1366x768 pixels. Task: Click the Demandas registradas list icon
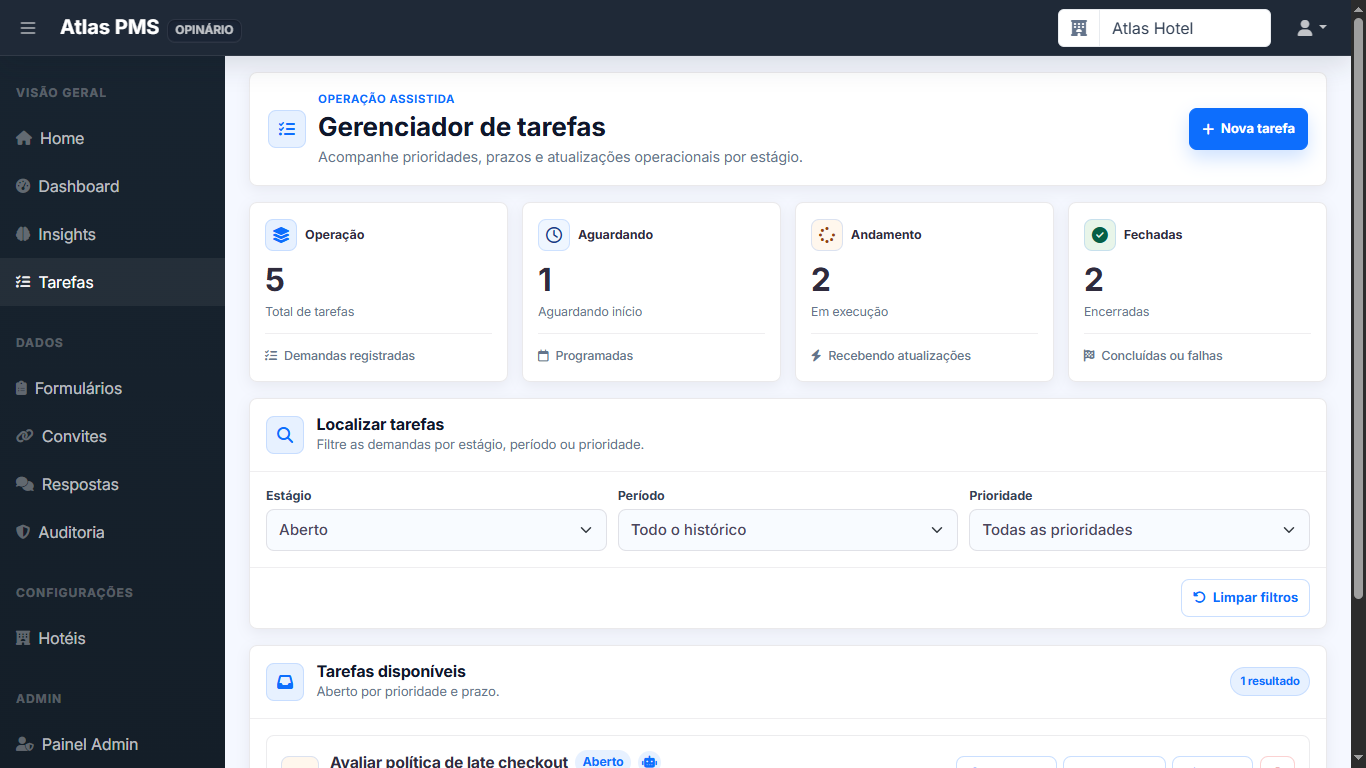[271, 356]
